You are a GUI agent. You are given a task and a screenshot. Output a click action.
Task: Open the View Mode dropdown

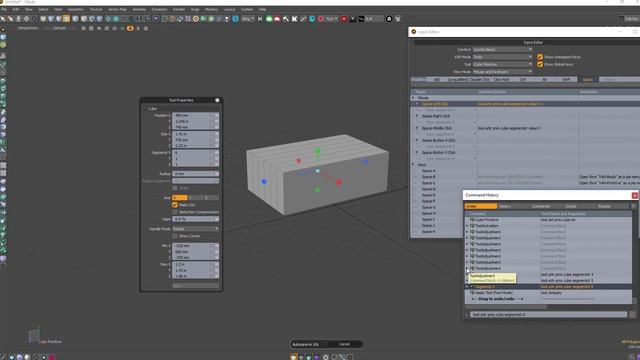pyautogui.click(x=502, y=72)
